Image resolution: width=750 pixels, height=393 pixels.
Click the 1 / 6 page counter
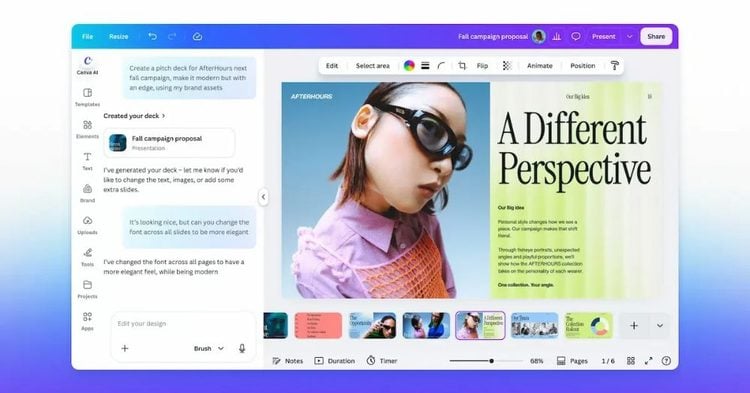tap(608, 361)
